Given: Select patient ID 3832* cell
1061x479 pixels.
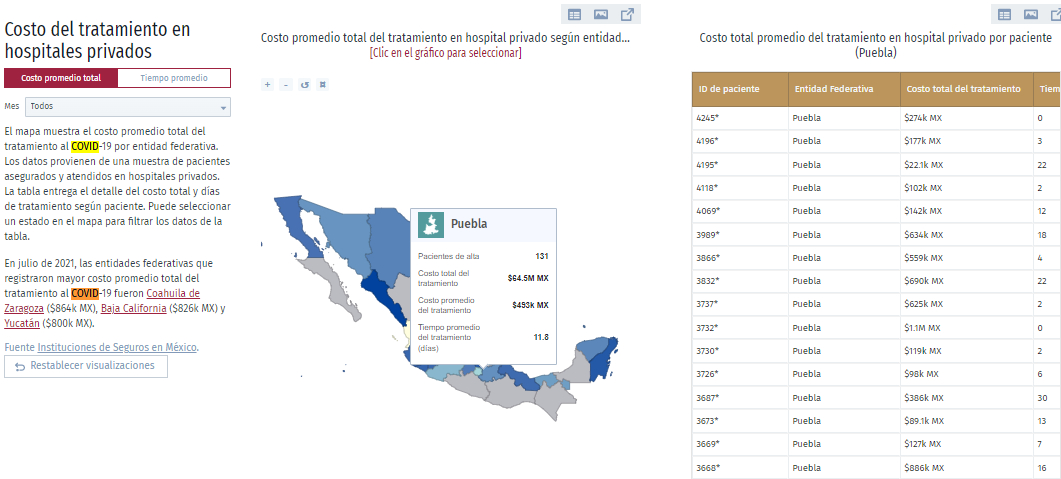Looking at the screenshot, I should point(740,281).
